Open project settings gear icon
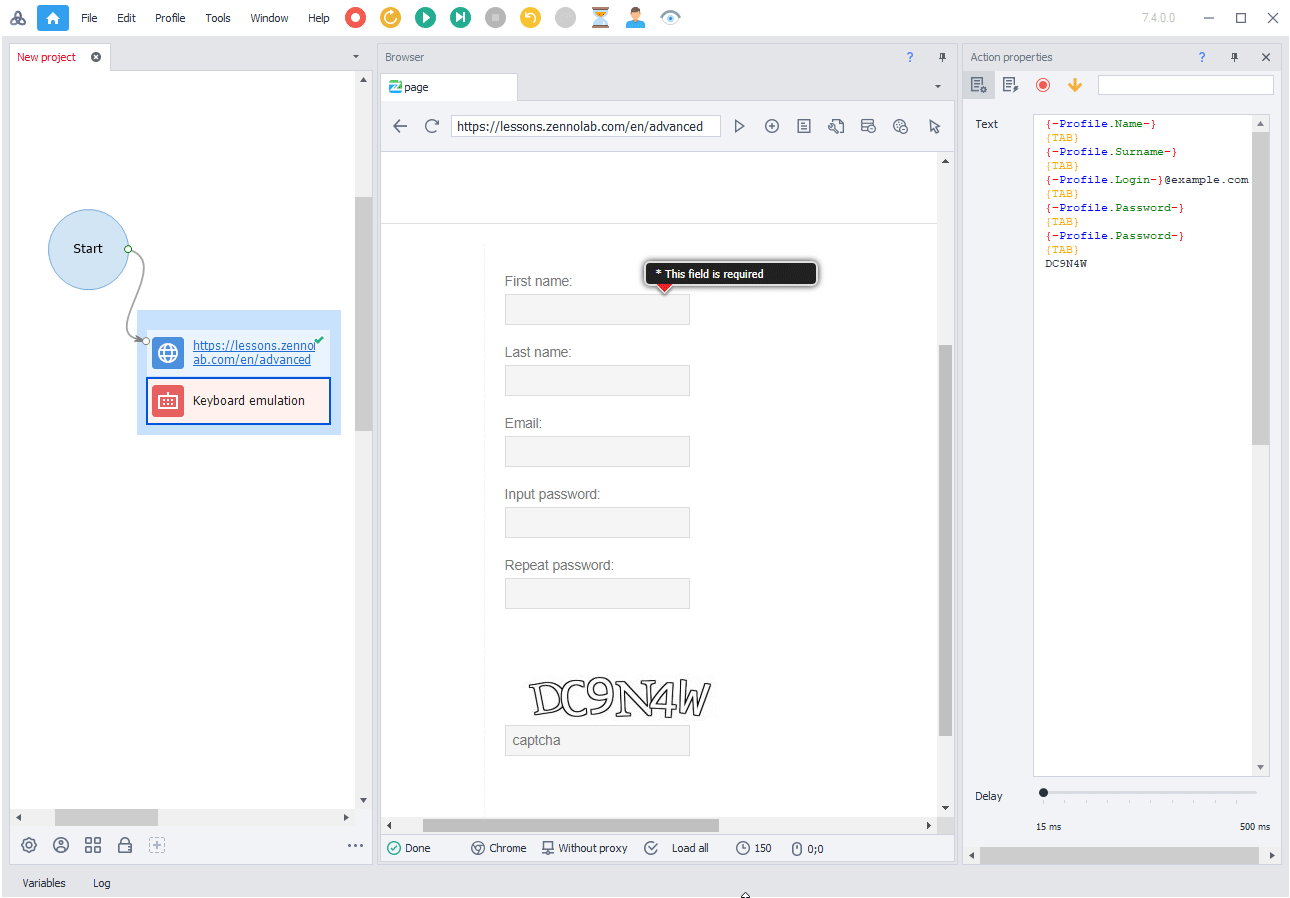 point(29,845)
